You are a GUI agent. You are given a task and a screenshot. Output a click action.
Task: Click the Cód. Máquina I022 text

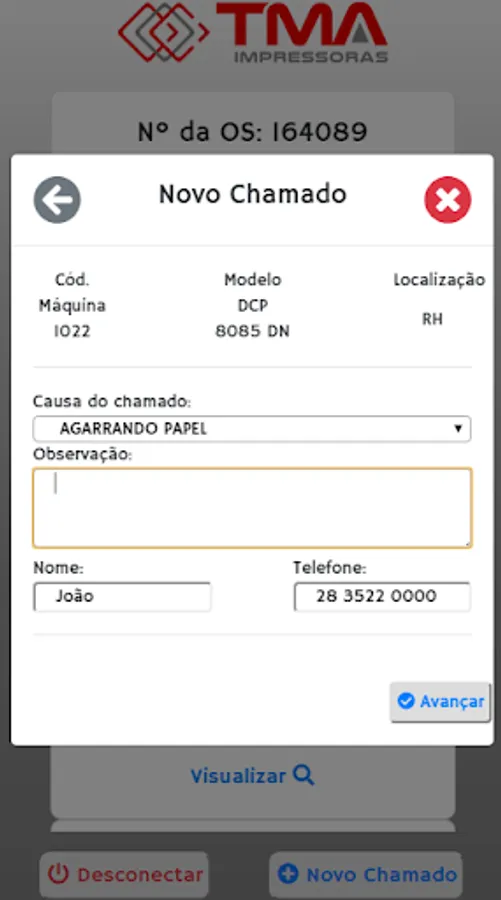coord(72,305)
